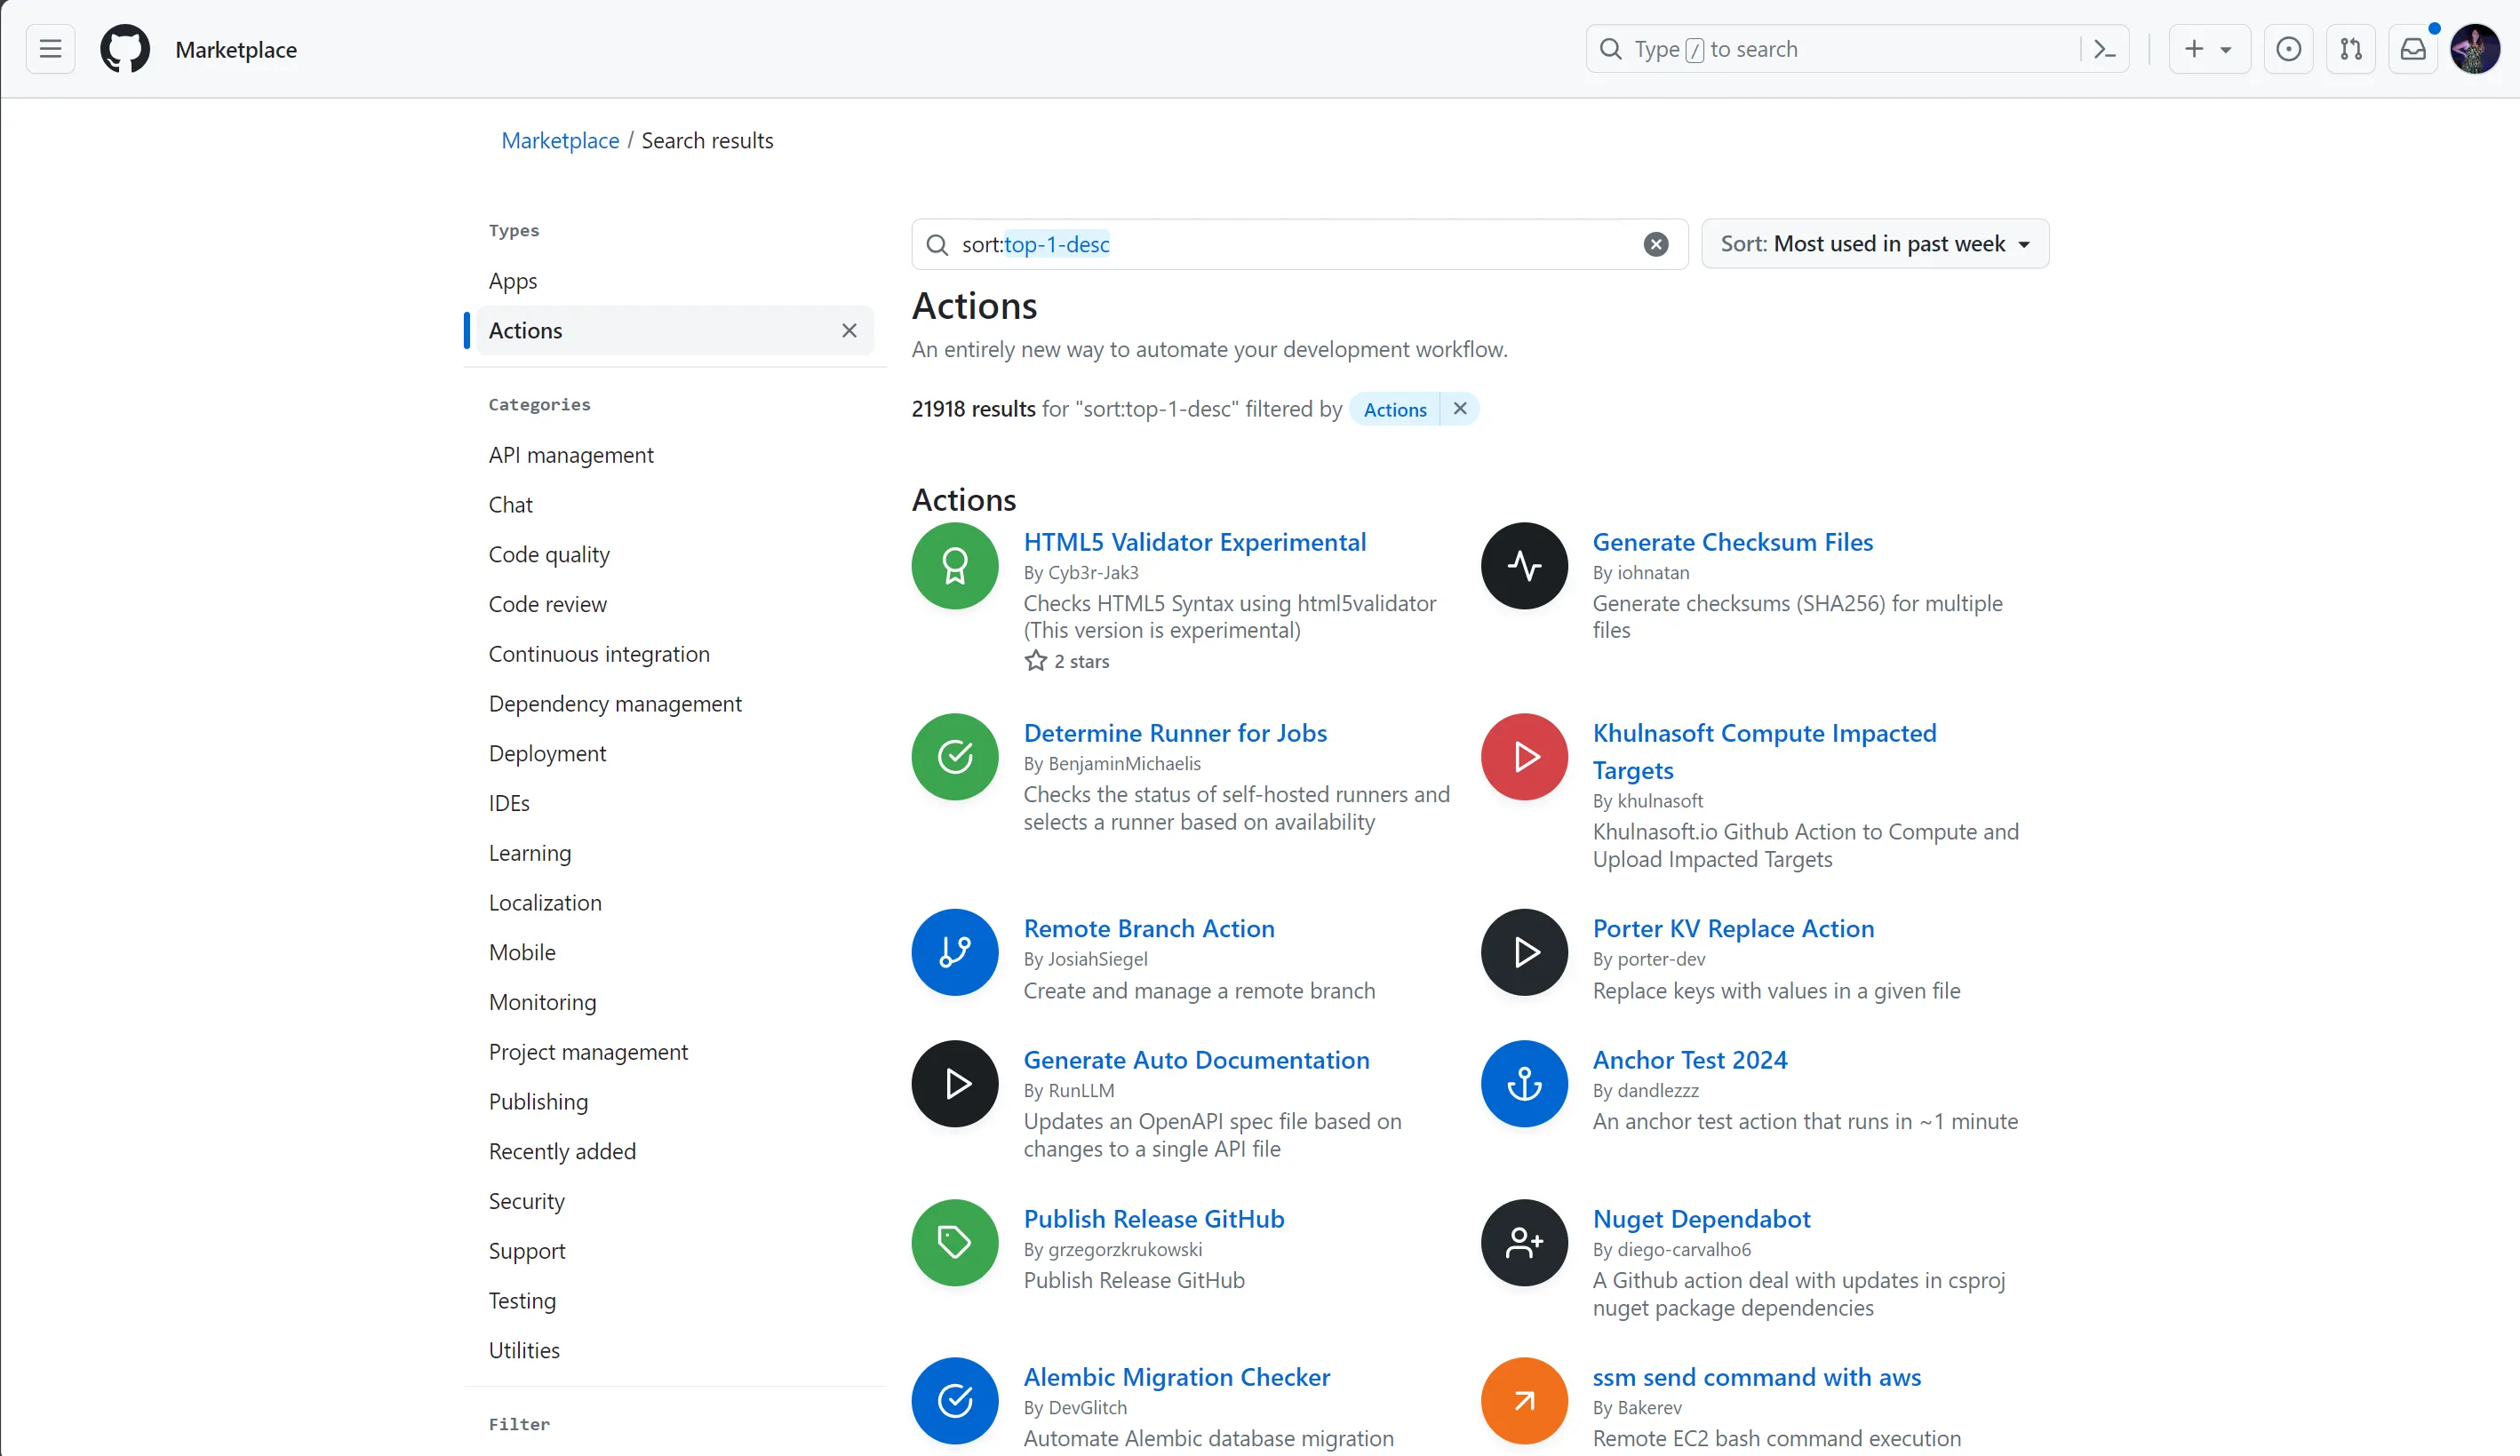Open the hamburger navigation menu
The width and height of the screenshot is (2520, 1456).
(x=50, y=49)
